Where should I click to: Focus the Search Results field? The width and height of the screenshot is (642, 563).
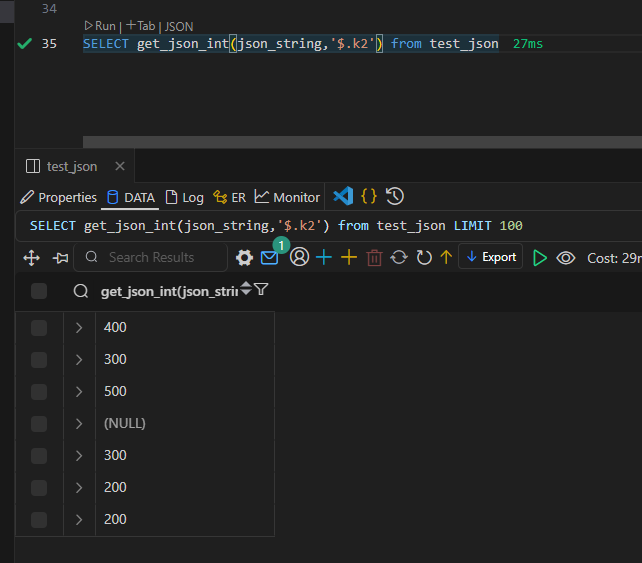[x=151, y=257]
